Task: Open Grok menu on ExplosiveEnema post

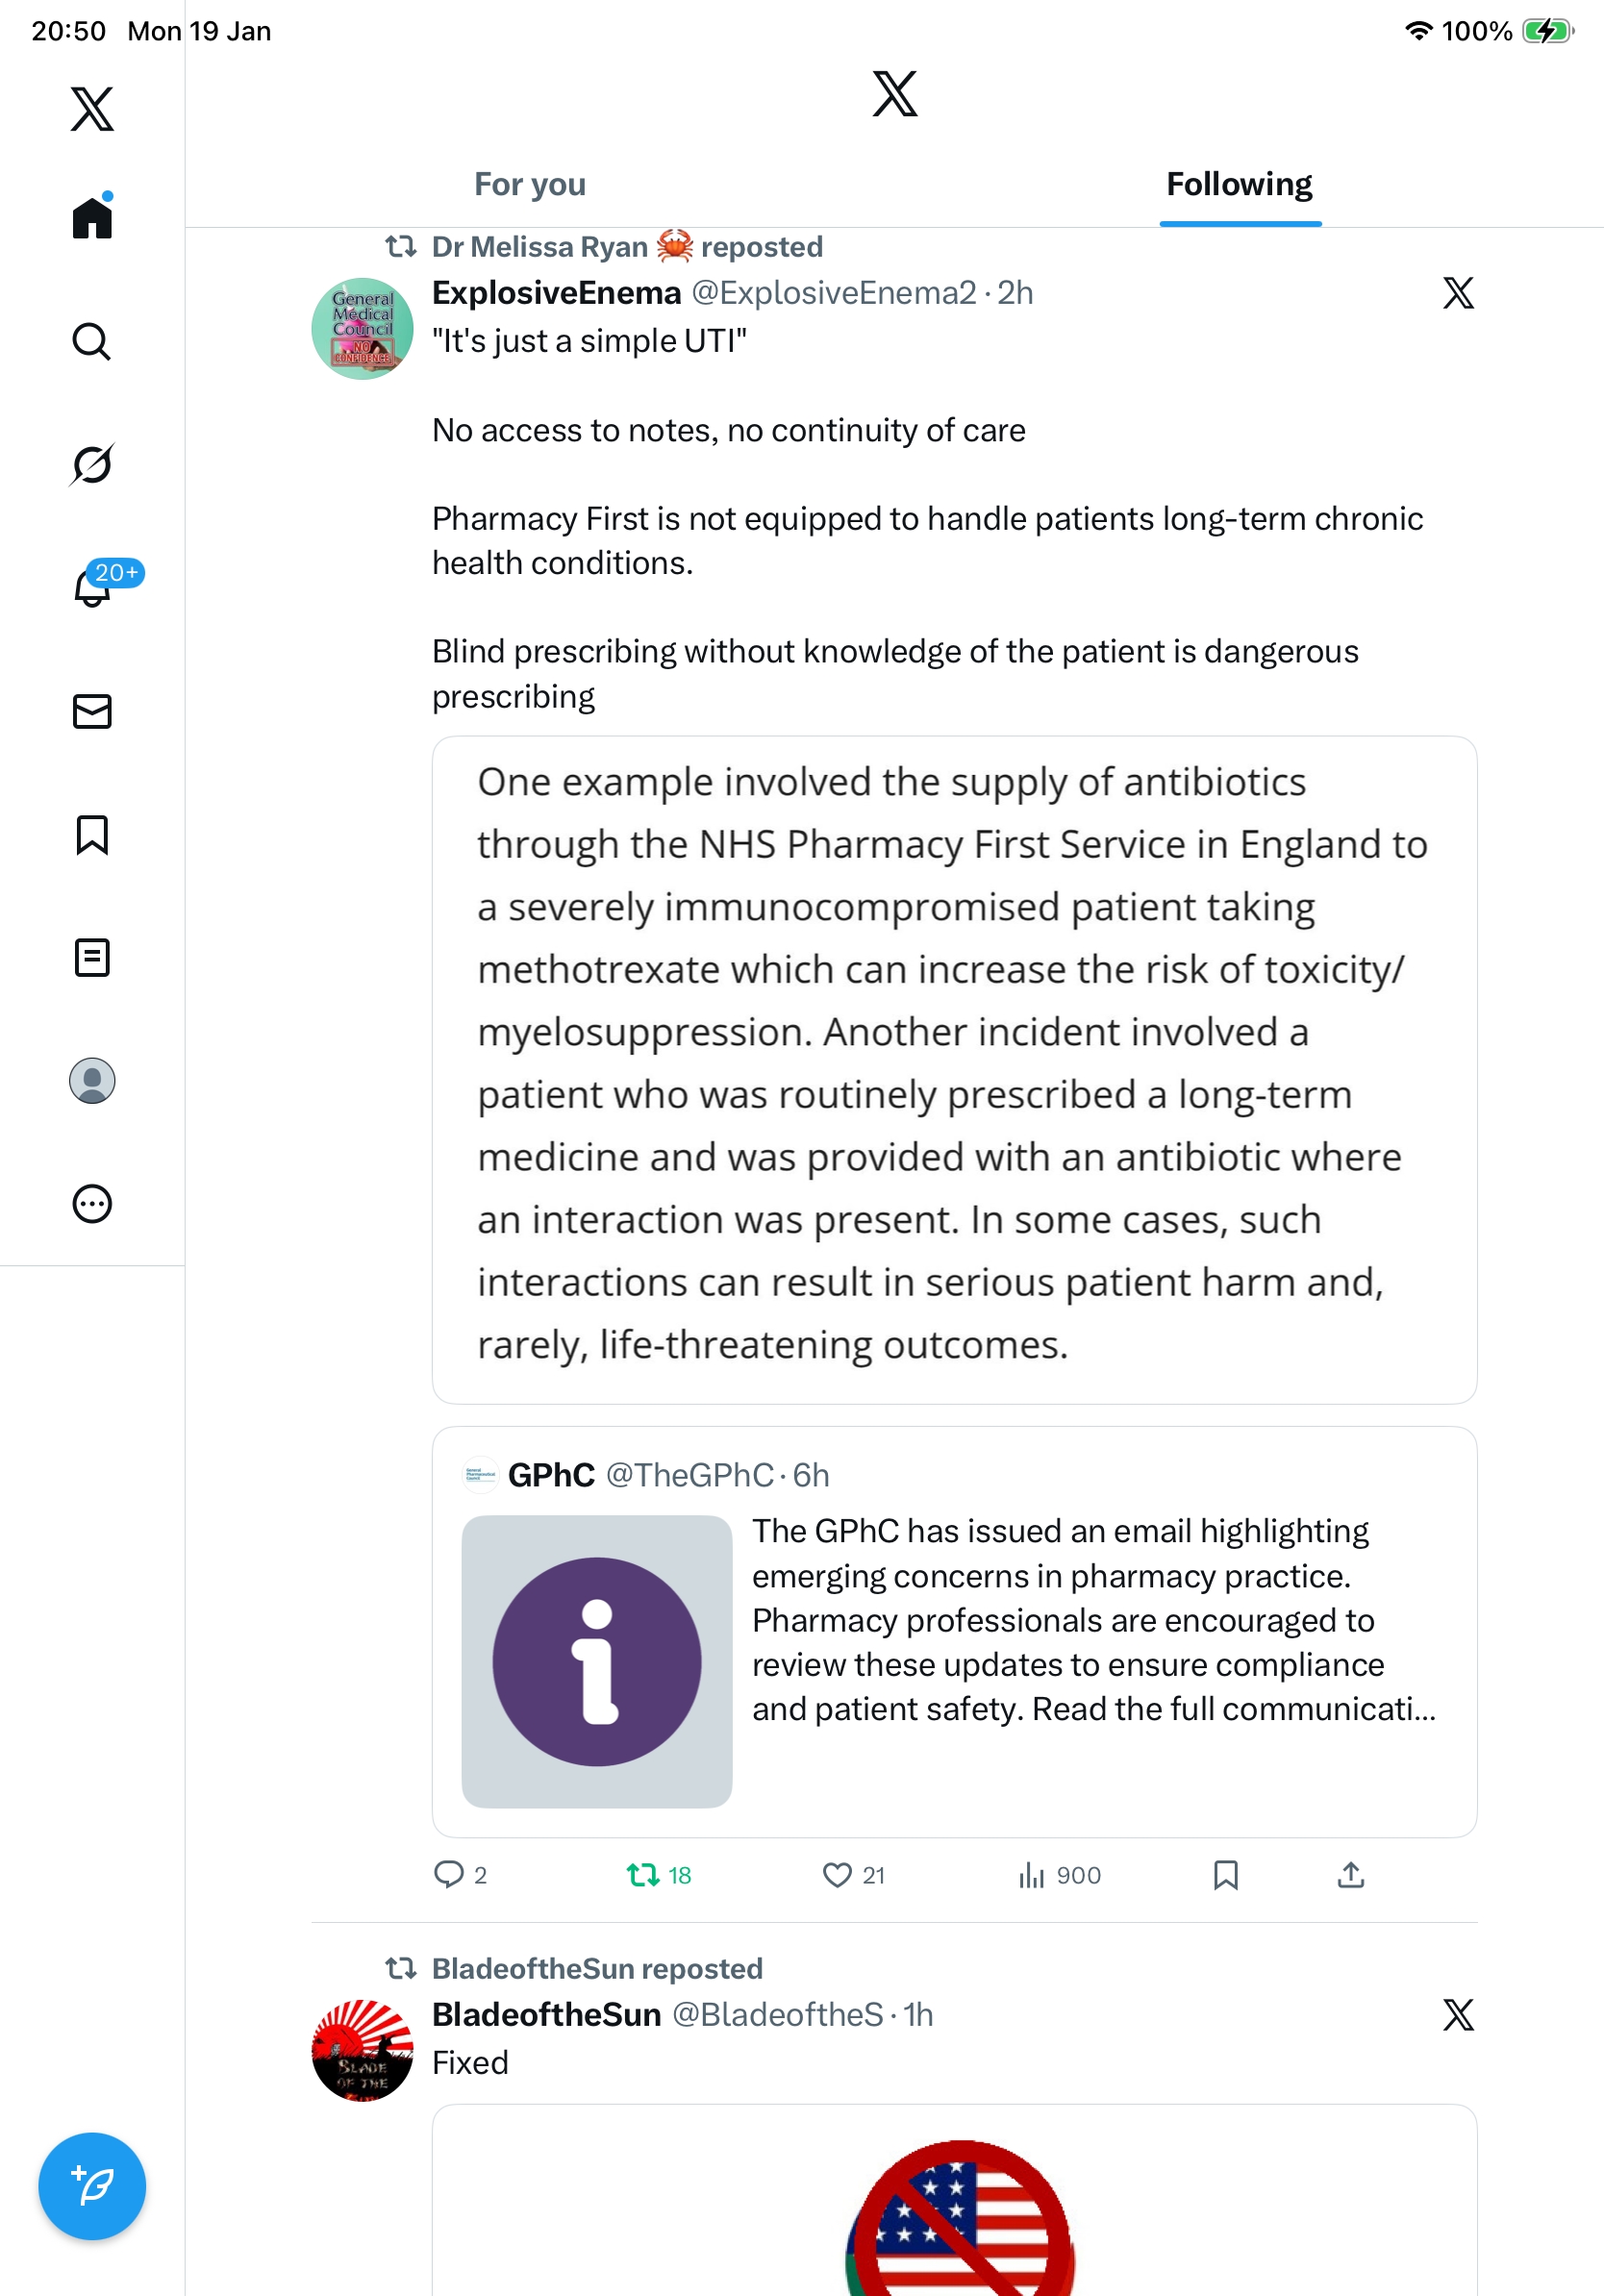Action: 1458,293
